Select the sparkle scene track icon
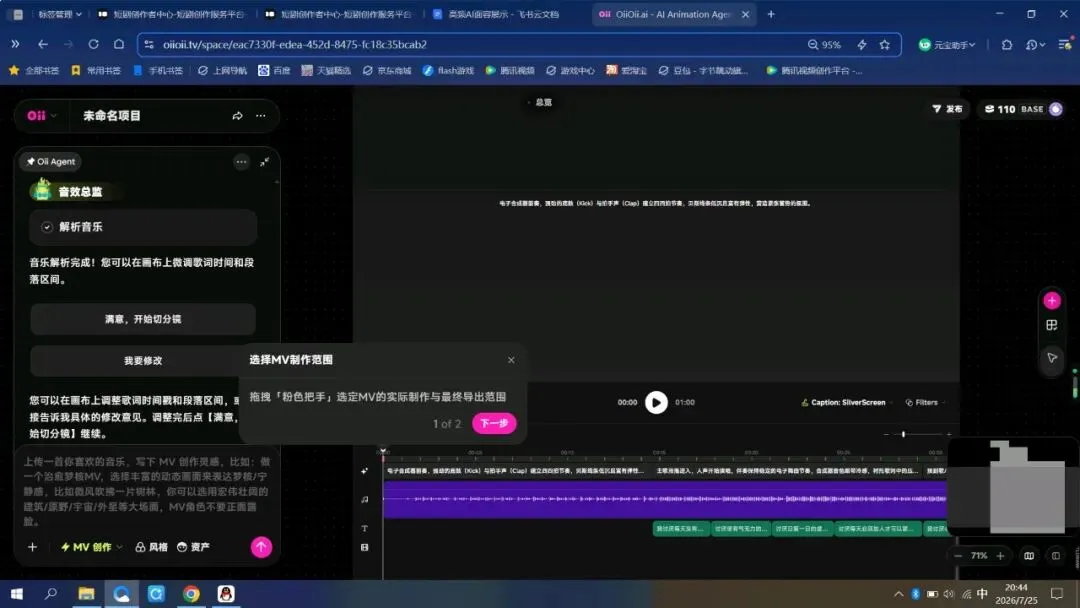Screen dimensions: 1080x608 pos(364,471)
